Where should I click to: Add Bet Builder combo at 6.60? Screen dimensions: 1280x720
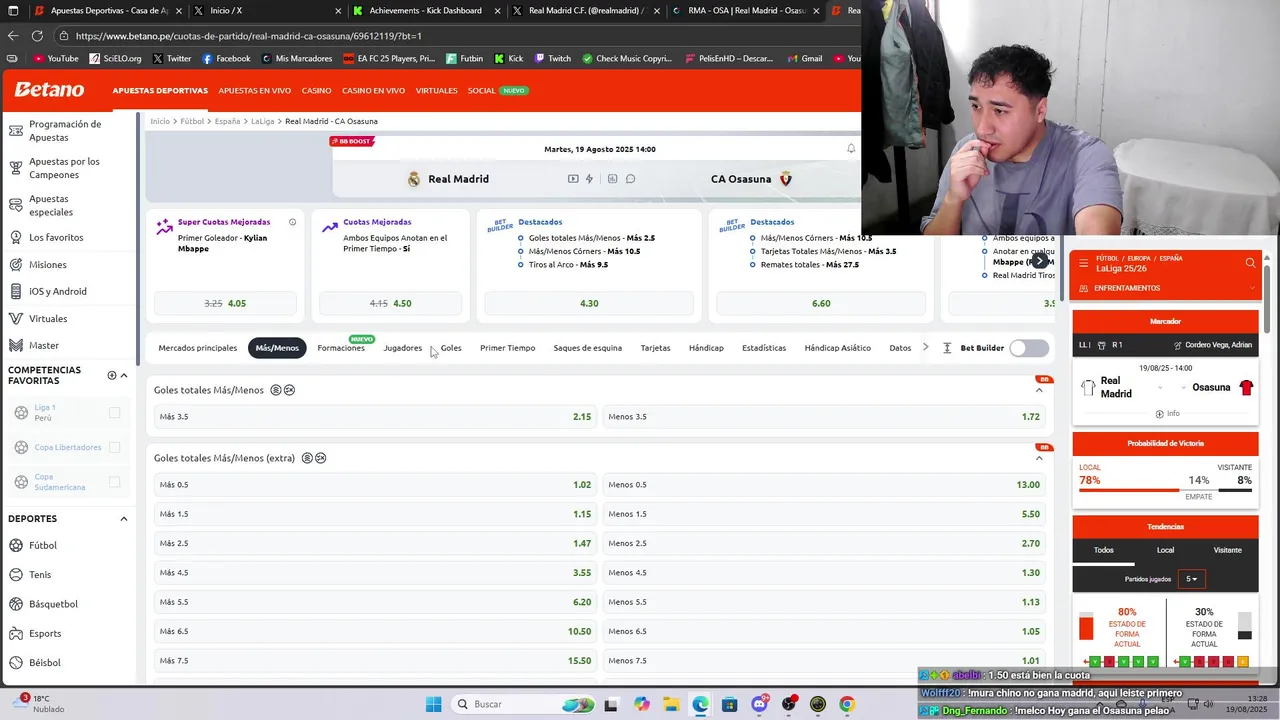point(821,303)
